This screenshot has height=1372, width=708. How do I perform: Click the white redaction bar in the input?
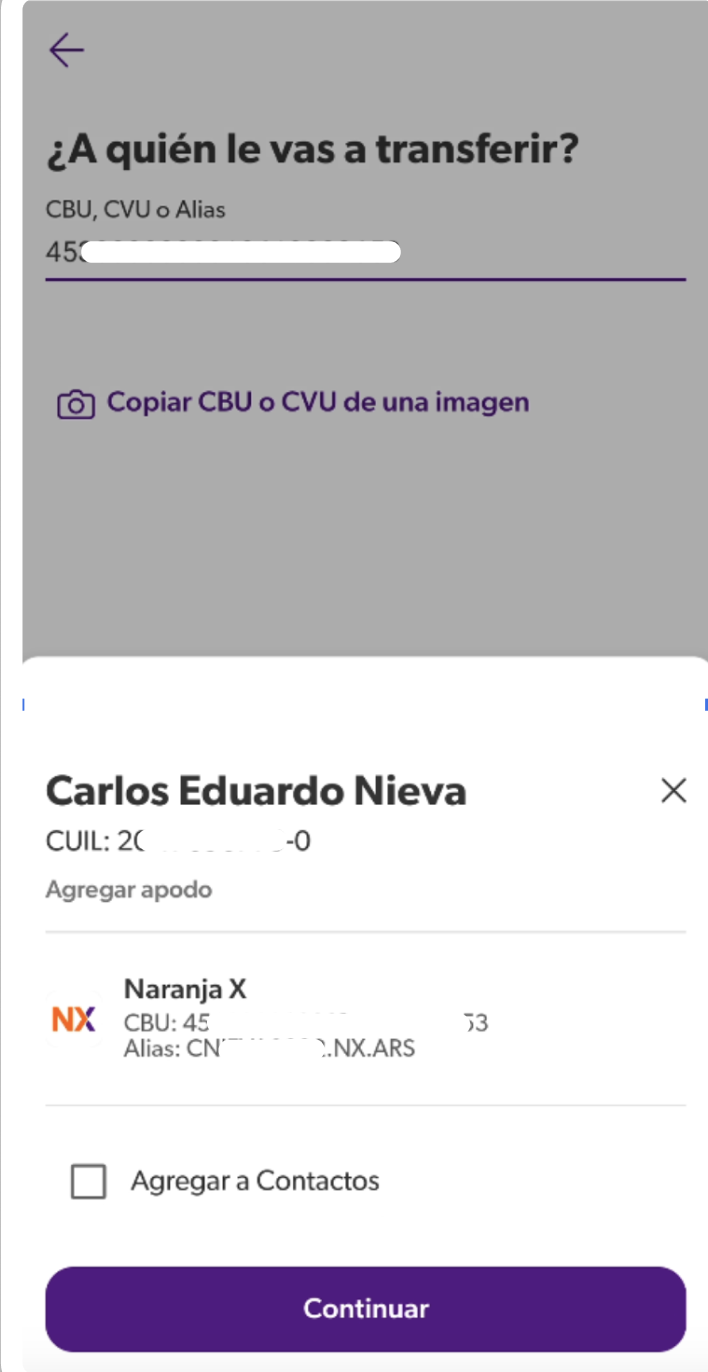pos(240,252)
